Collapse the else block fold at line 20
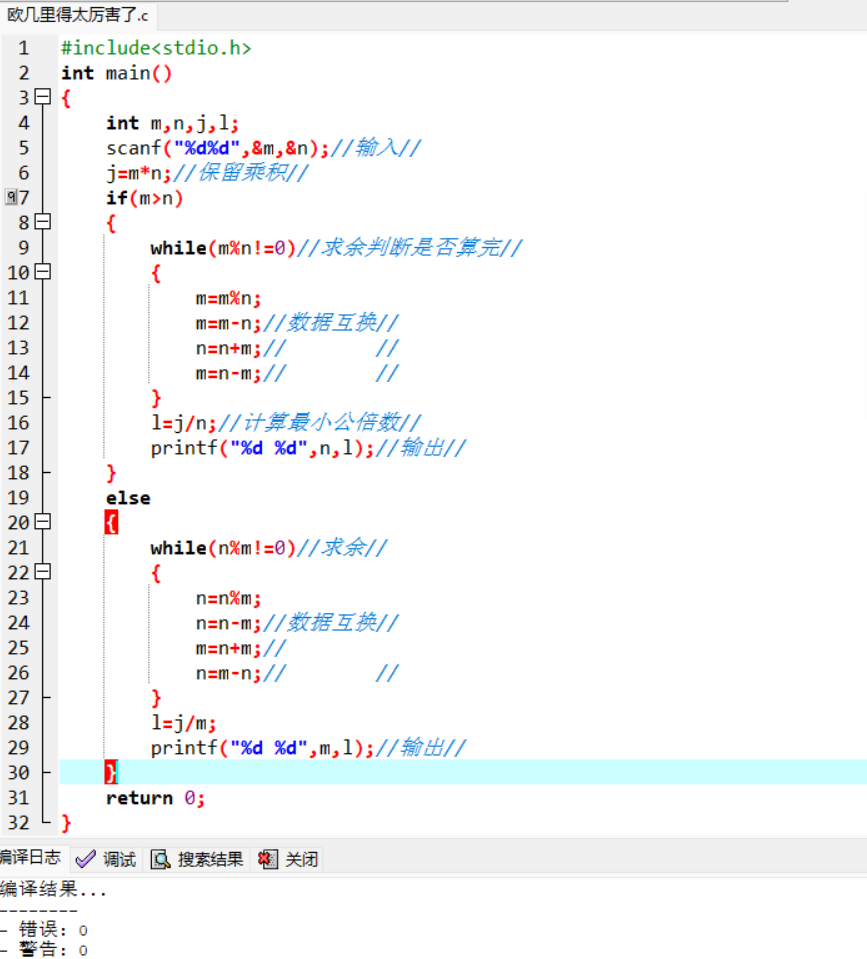 (43, 522)
